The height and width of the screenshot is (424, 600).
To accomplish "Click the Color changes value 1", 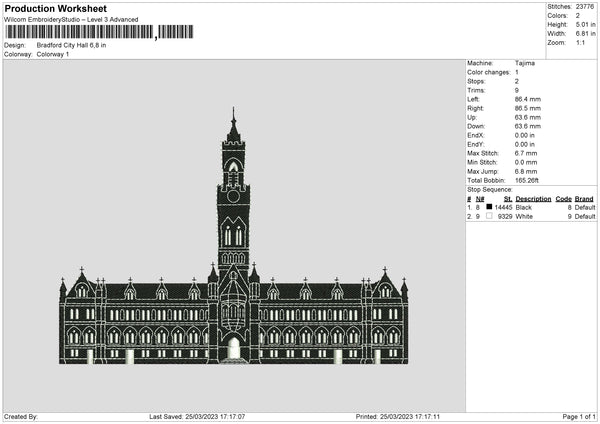I will [x=517, y=72].
